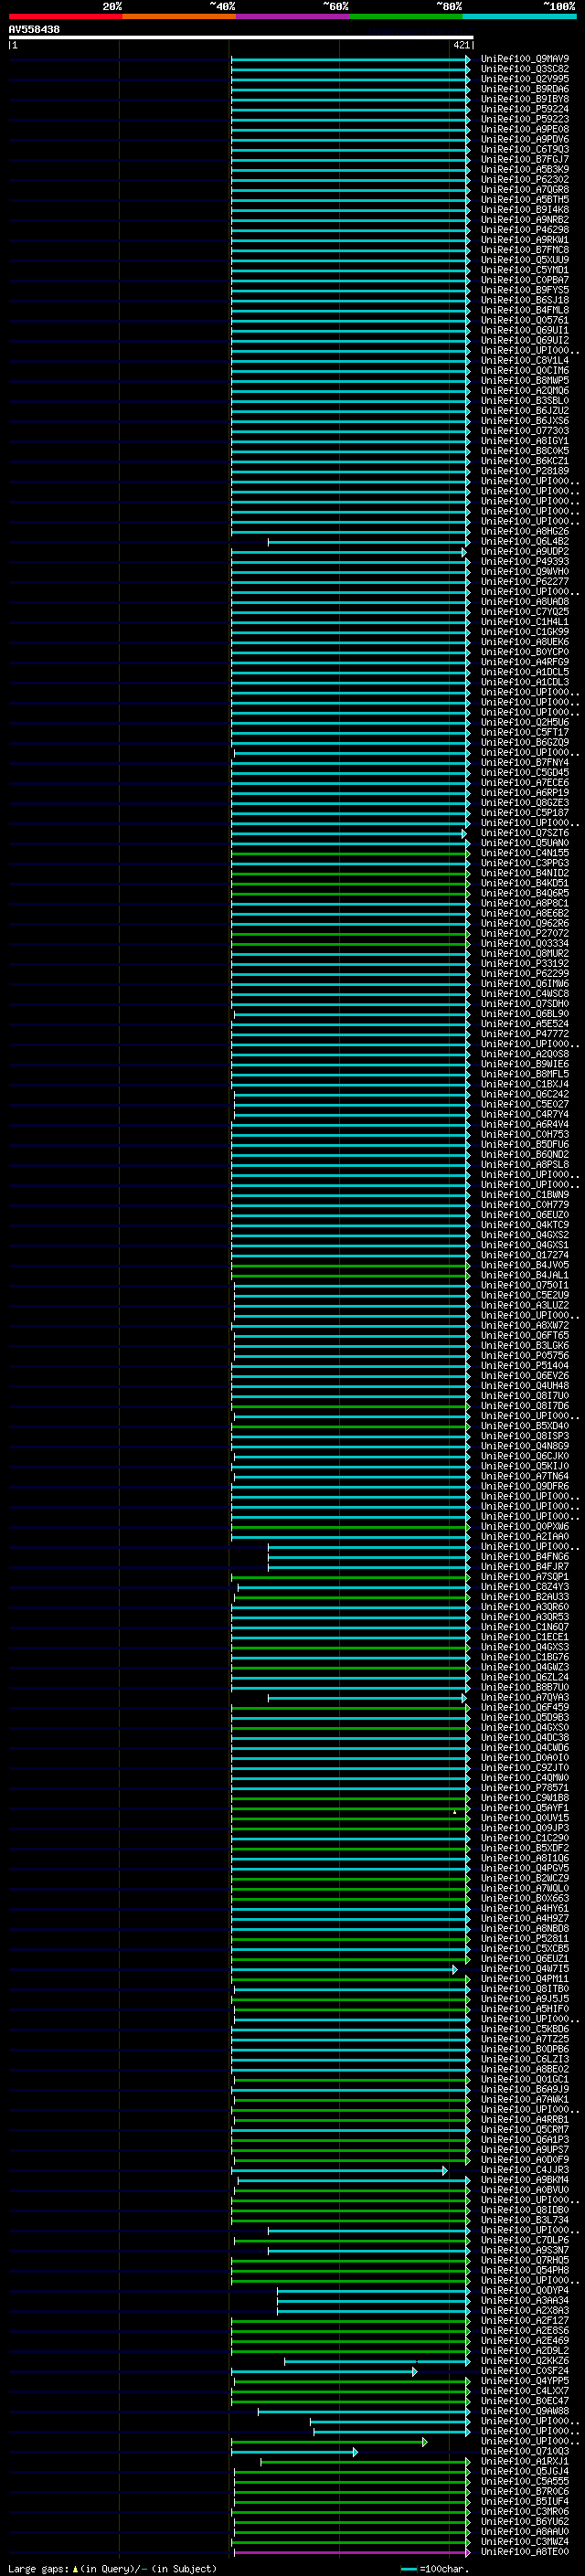Click the green ~80% identity color bar
The width and height of the screenshot is (585, 2576).
pyautogui.click(x=406, y=17)
